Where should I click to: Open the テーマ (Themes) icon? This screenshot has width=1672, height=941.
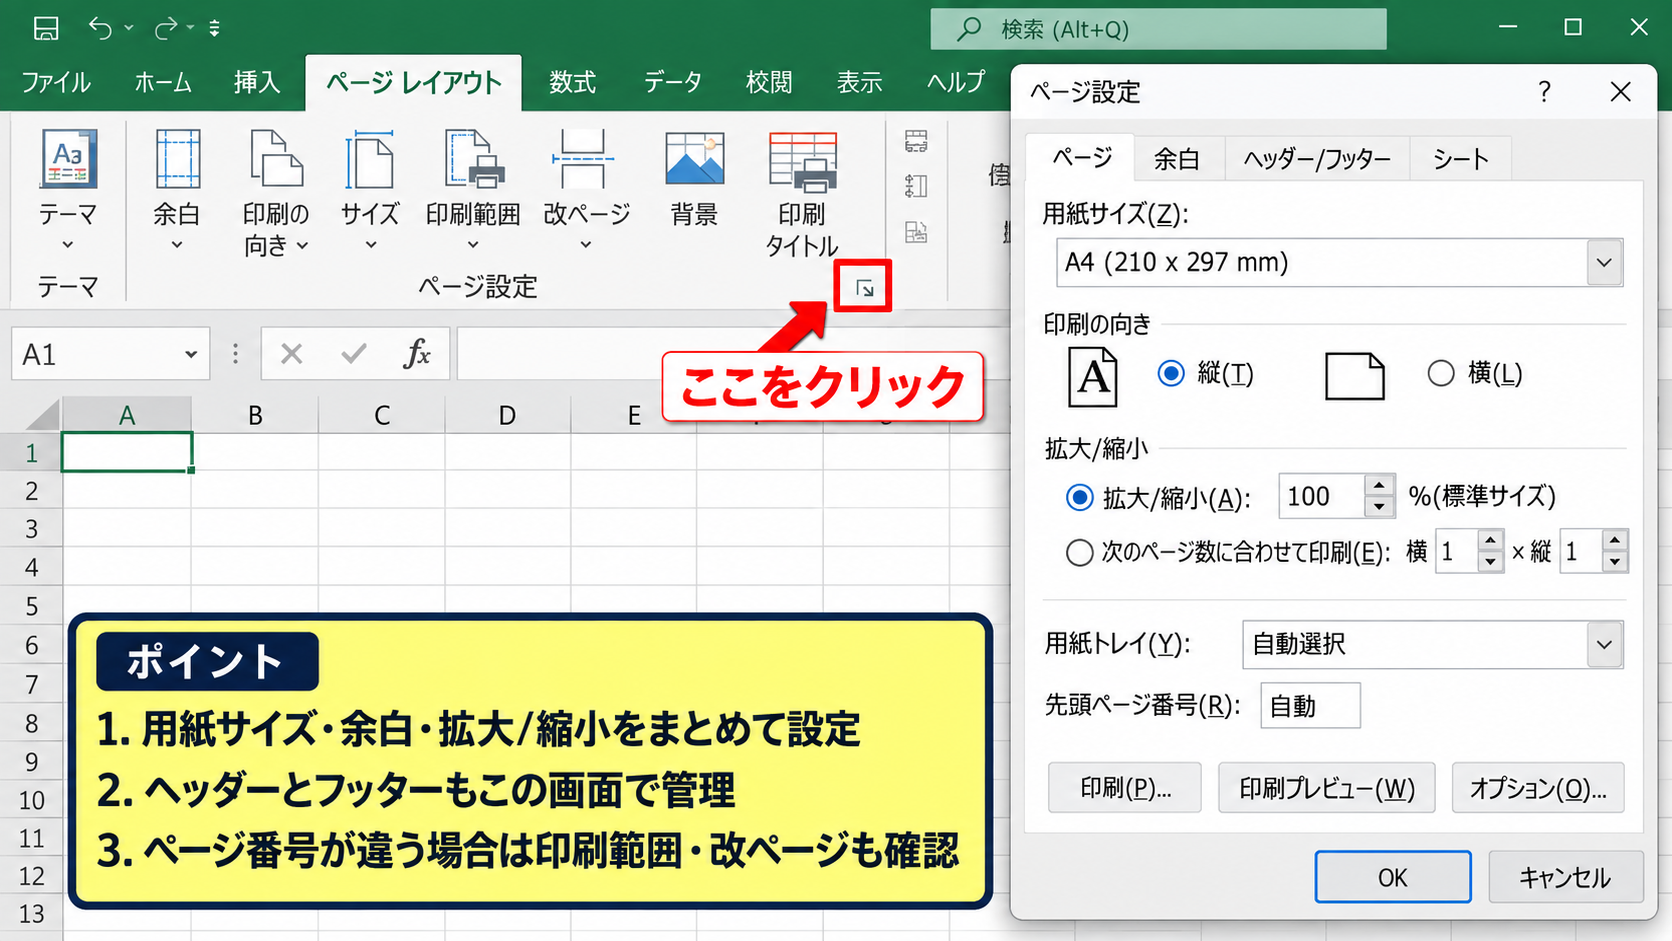pos(68,160)
